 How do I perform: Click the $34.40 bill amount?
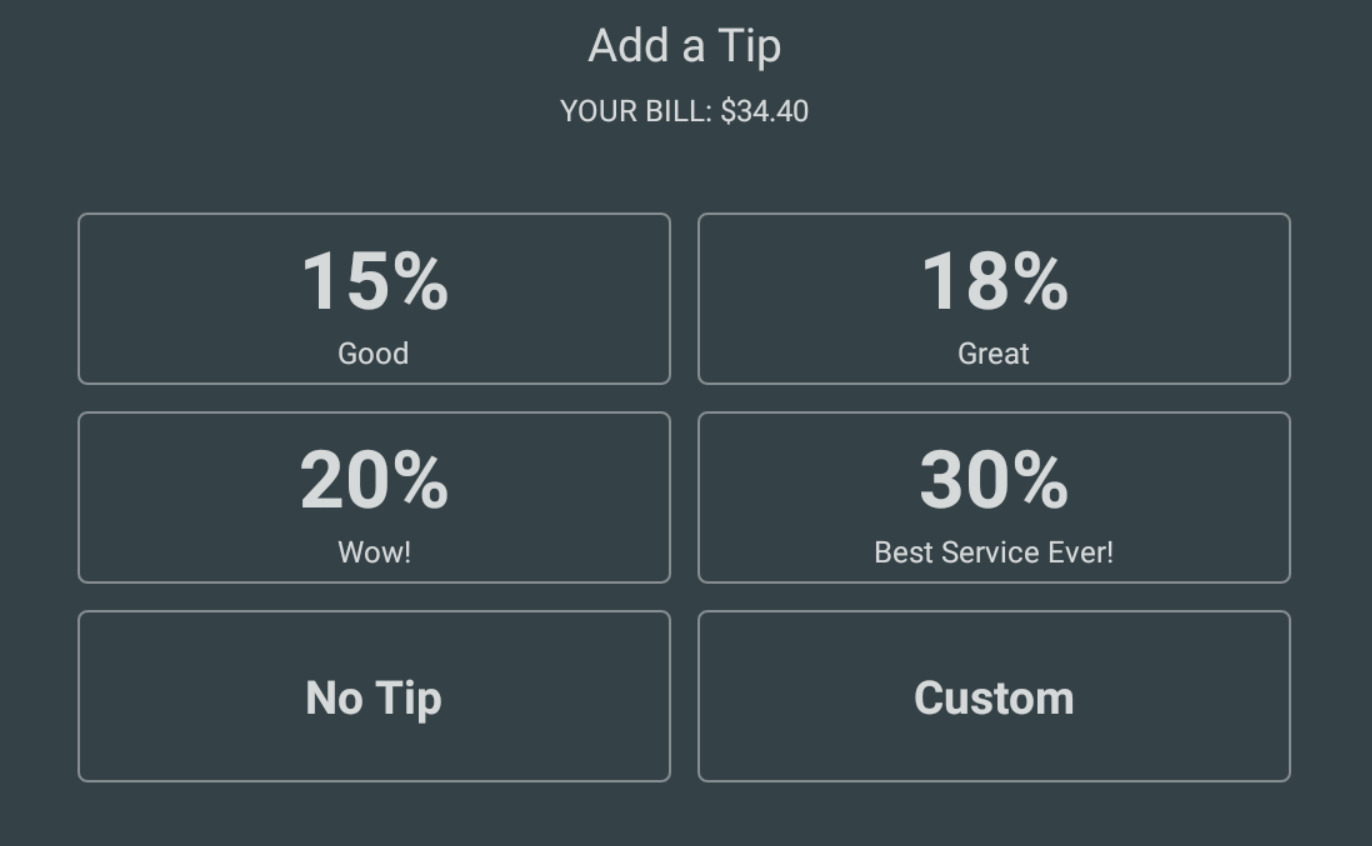[764, 111]
